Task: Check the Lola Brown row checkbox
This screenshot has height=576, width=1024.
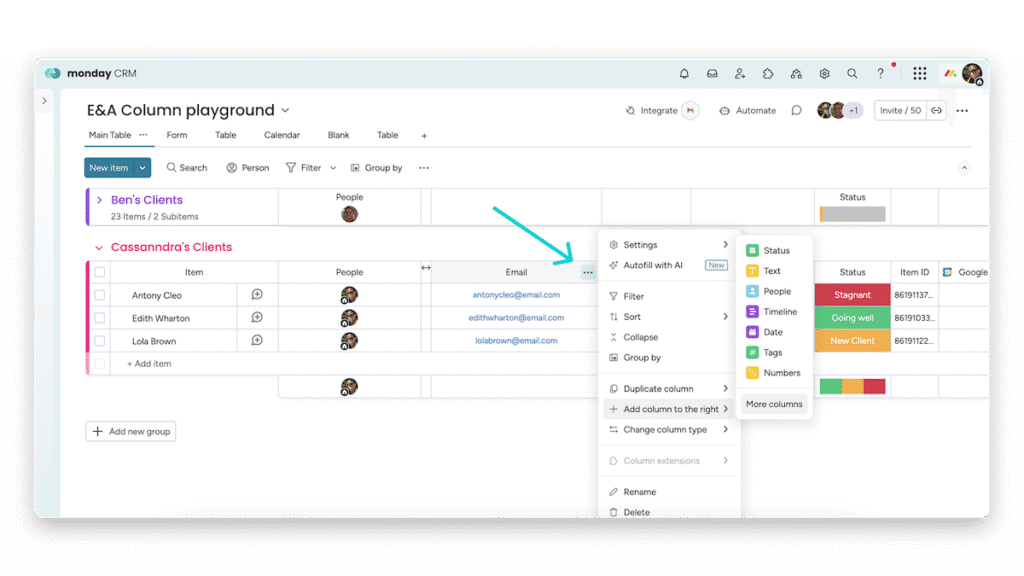Action: [x=99, y=341]
